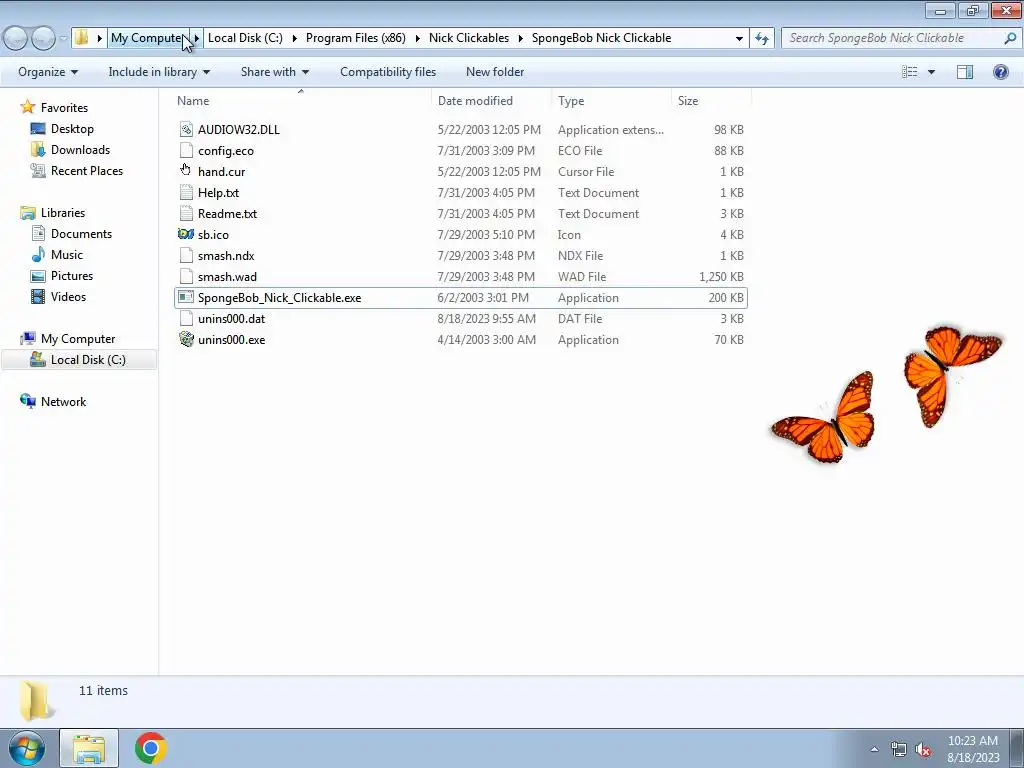Click the network tray icon

click(x=899, y=750)
